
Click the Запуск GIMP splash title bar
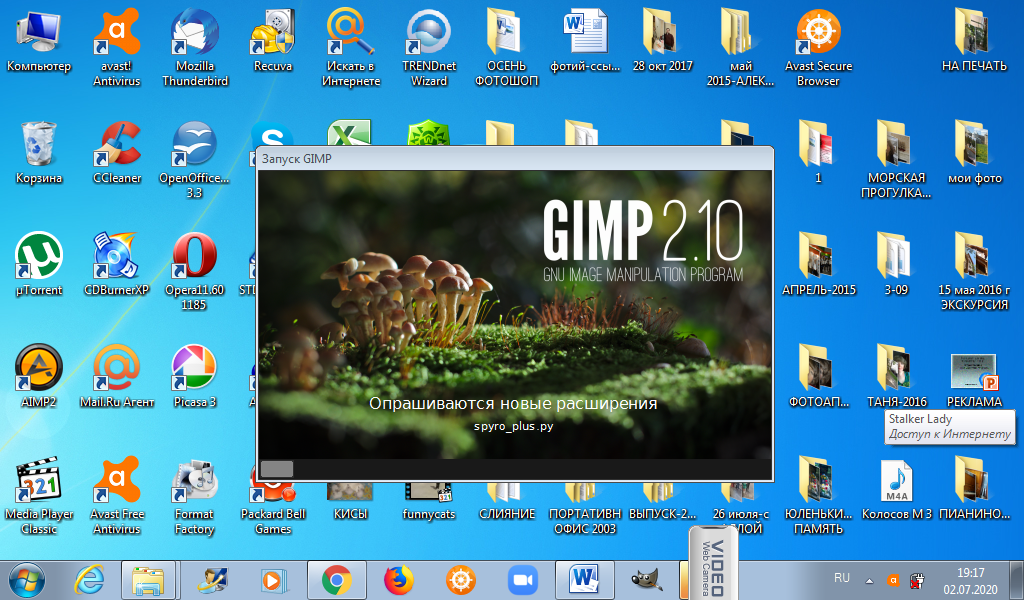click(x=515, y=159)
